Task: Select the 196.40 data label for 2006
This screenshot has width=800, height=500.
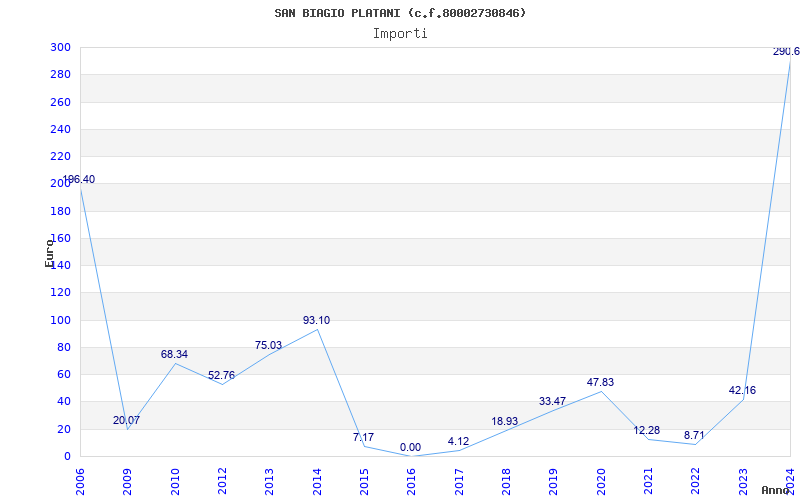Action: tap(79, 180)
